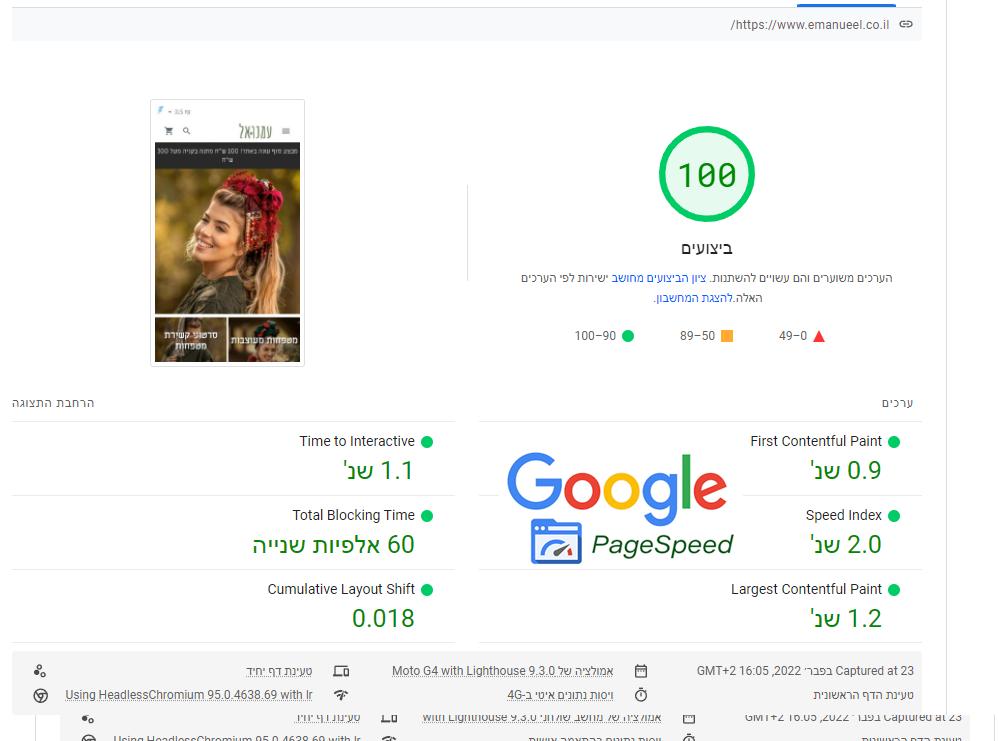Click the network signal icon beside slow 4G throttling
The height and width of the screenshot is (741, 998).
pyautogui.click(x=341, y=695)
